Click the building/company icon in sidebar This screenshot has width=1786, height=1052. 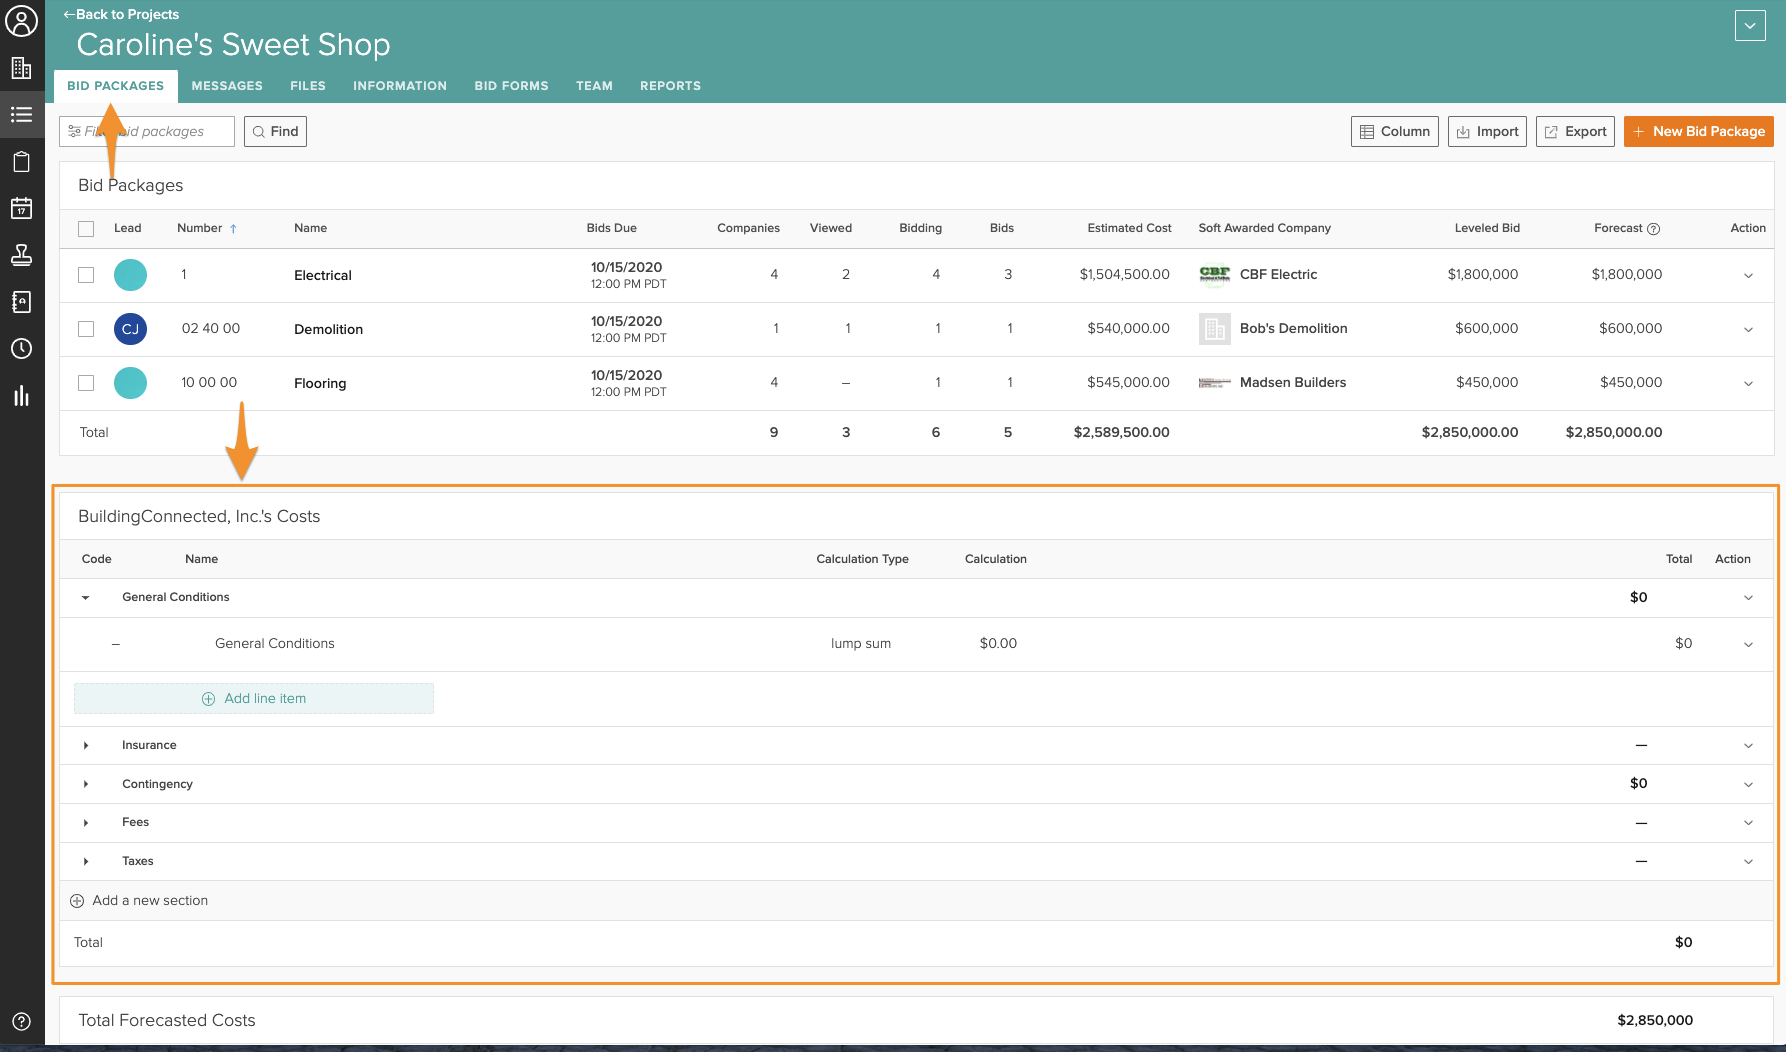click(x=21, y=68)
